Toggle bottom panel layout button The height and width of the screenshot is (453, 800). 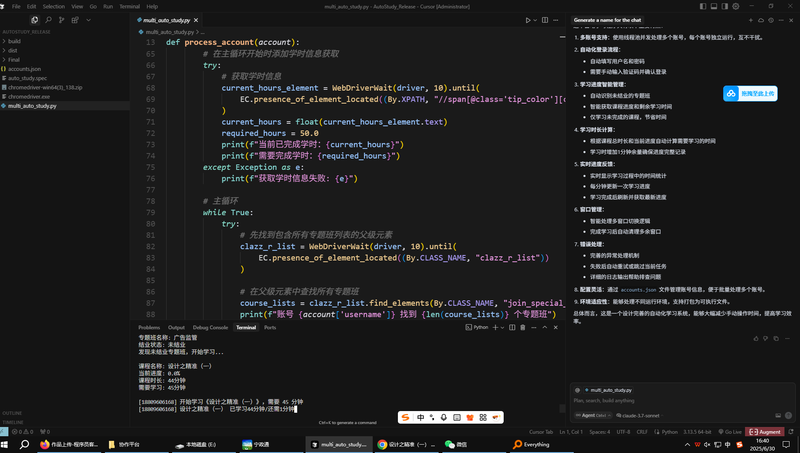pos(714,6)
